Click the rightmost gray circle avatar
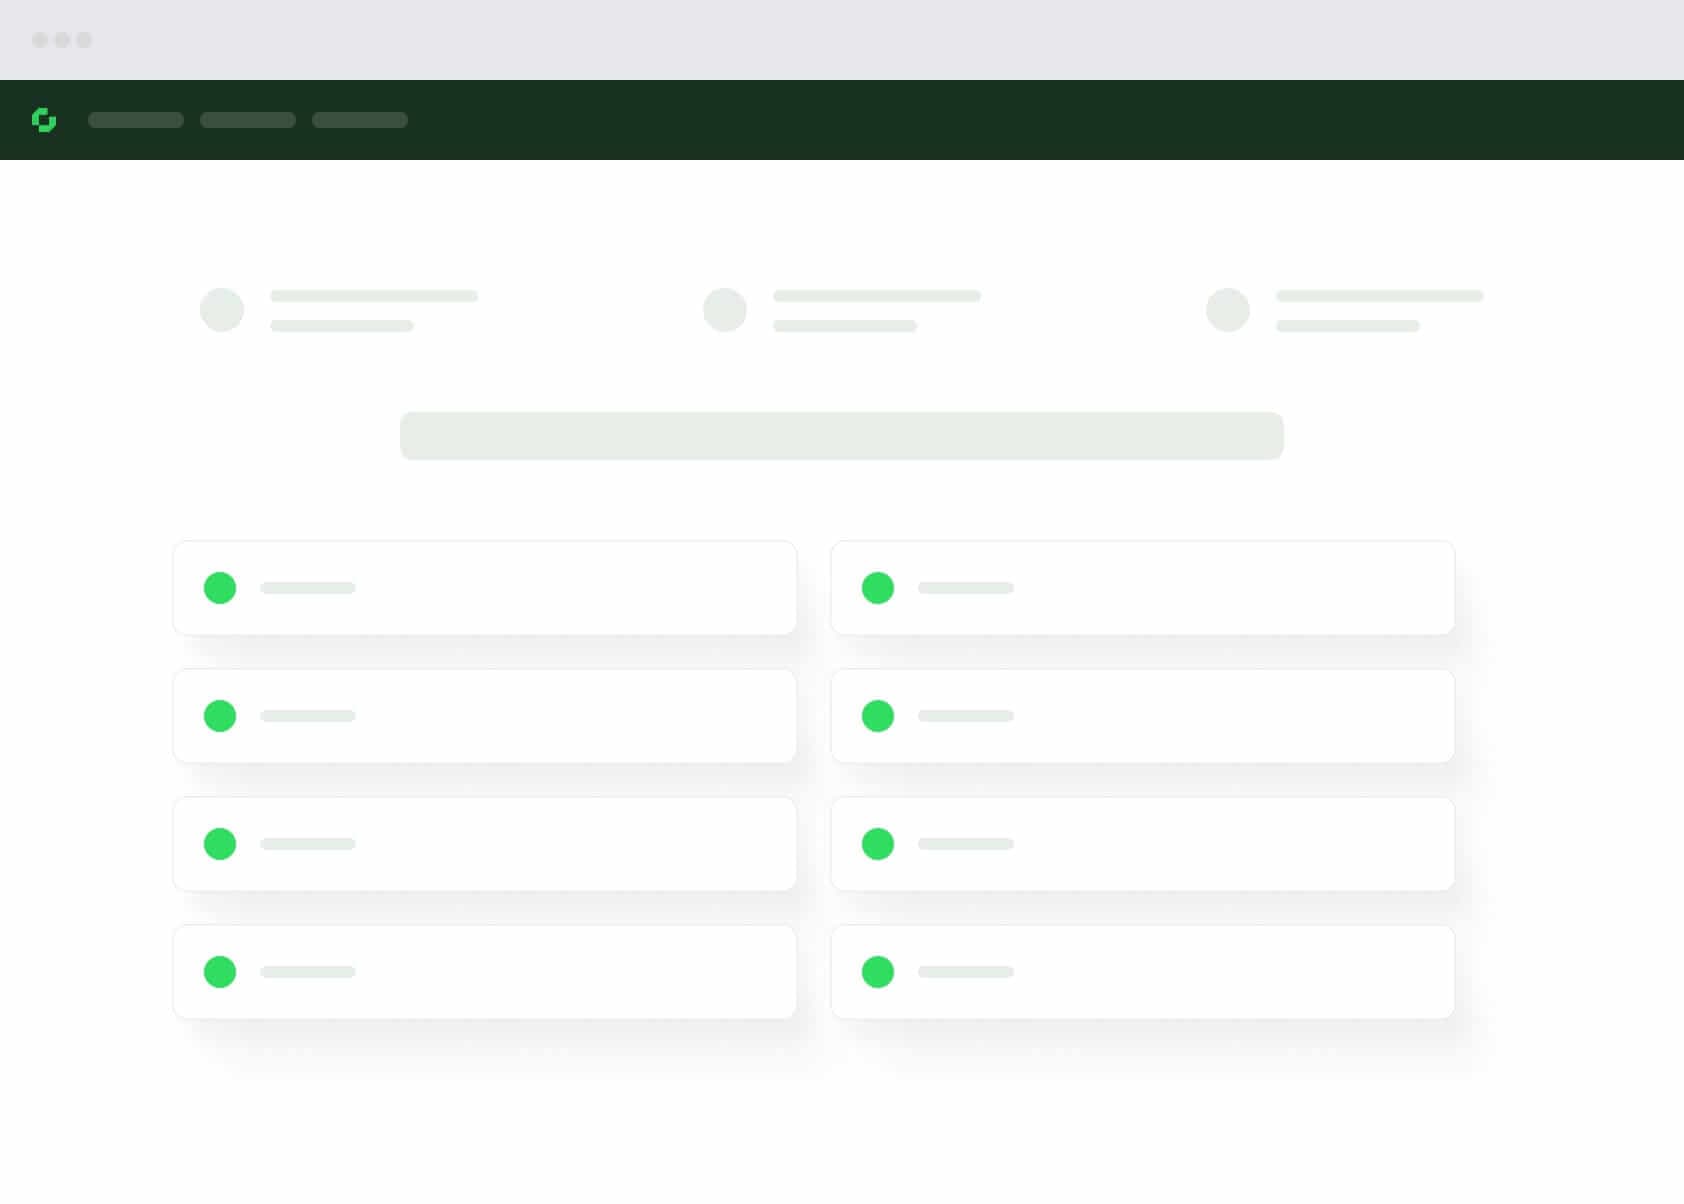The width and height of the screenshot is (1684, 1204). [1228, 310]
